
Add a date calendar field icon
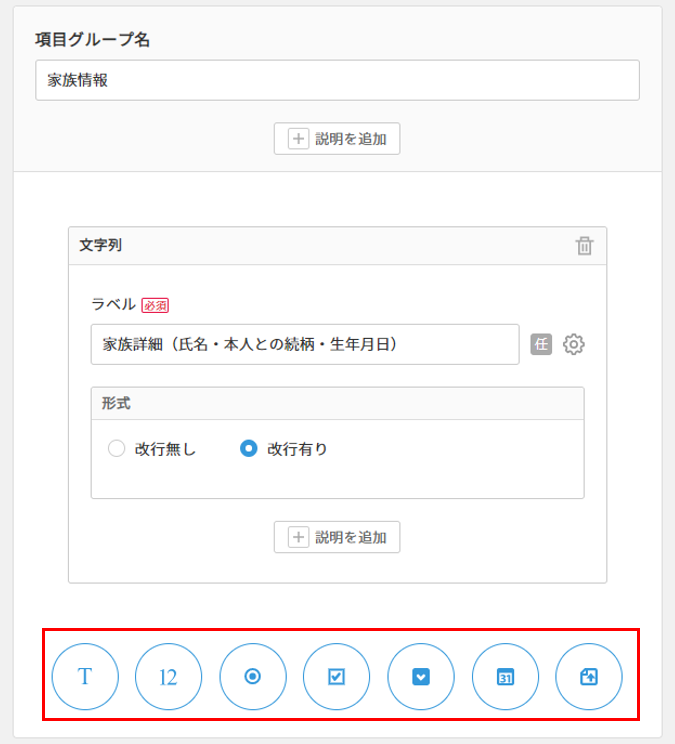[505, 677]
